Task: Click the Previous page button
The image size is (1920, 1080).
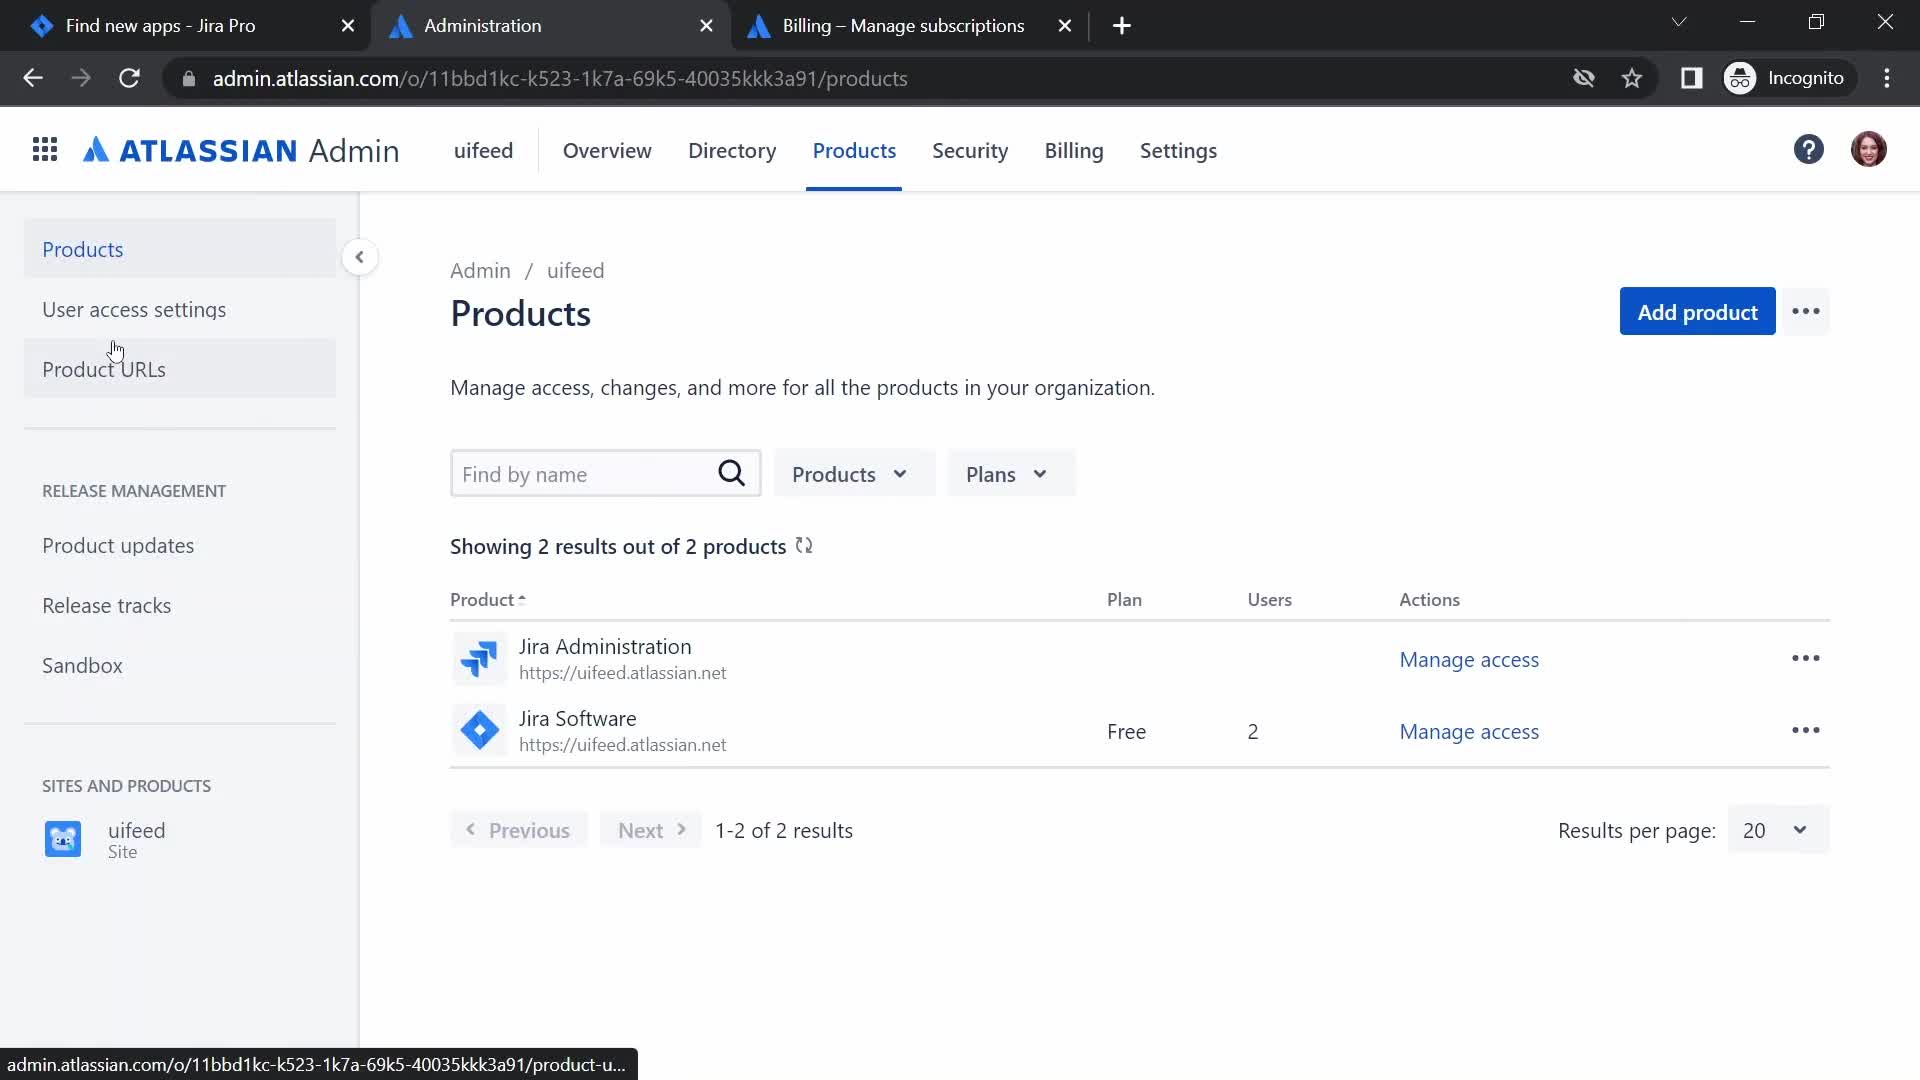Action: (518, 830)
